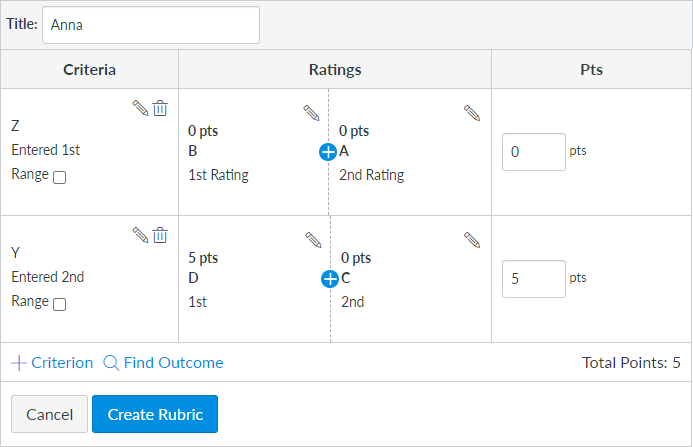Edit criterion Z with pencil icon

pyautogui.click(x=140, y=108)
